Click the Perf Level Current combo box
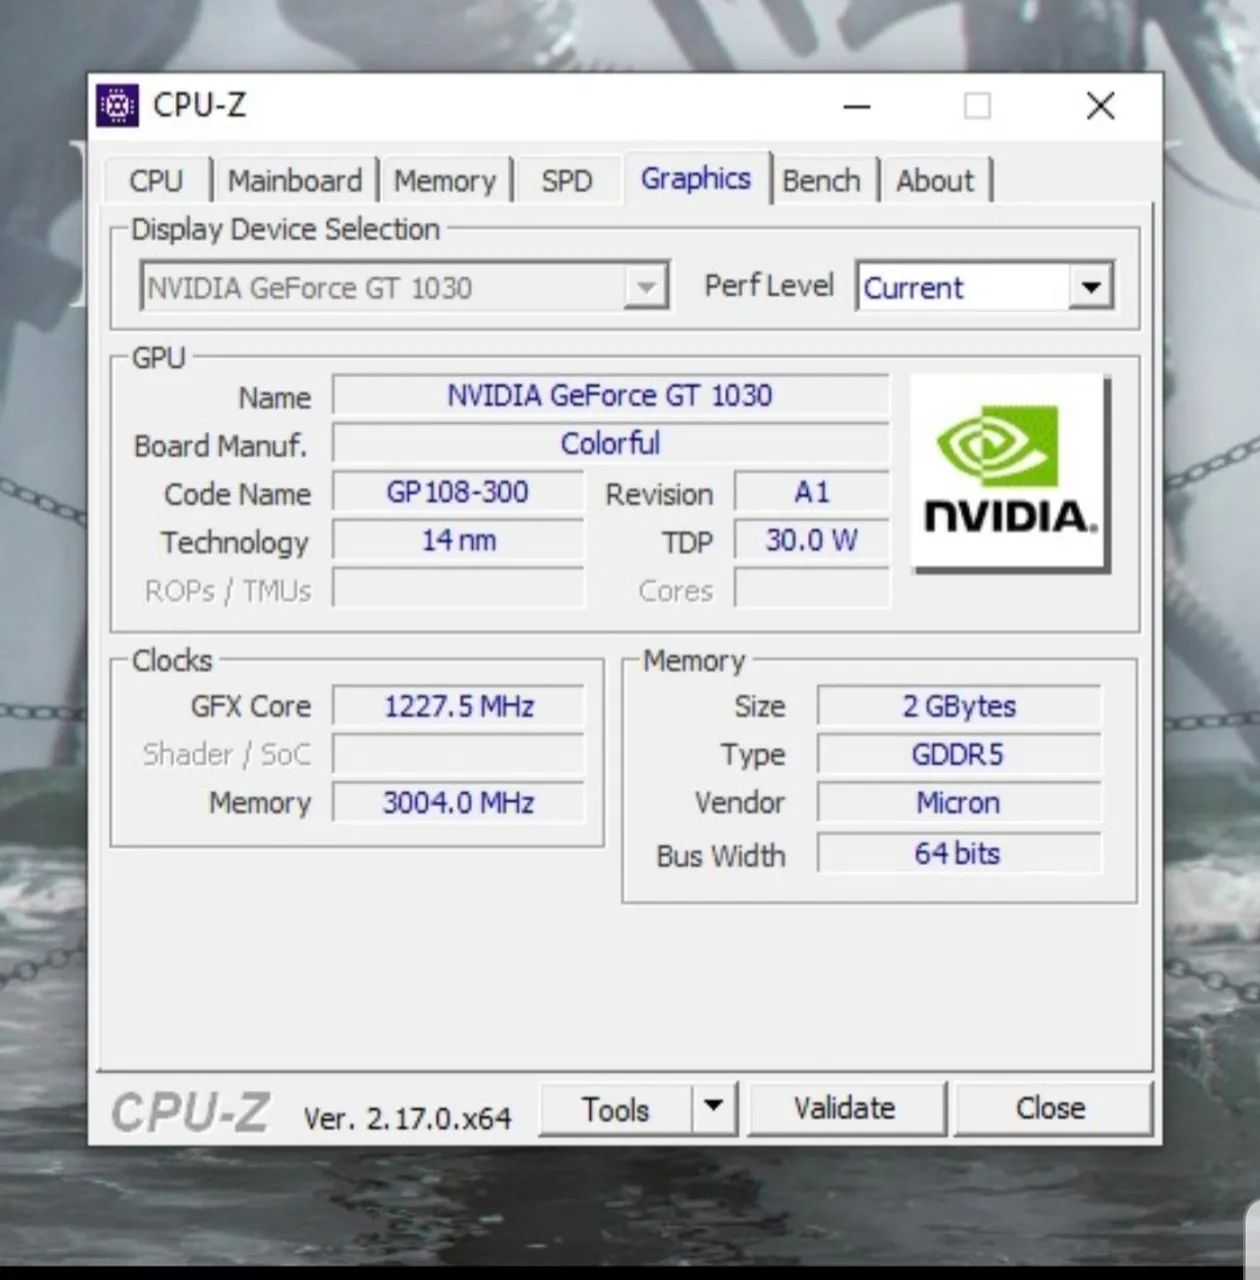Viewport: 1260px width, 1280px height. click(x=985, y=287)
